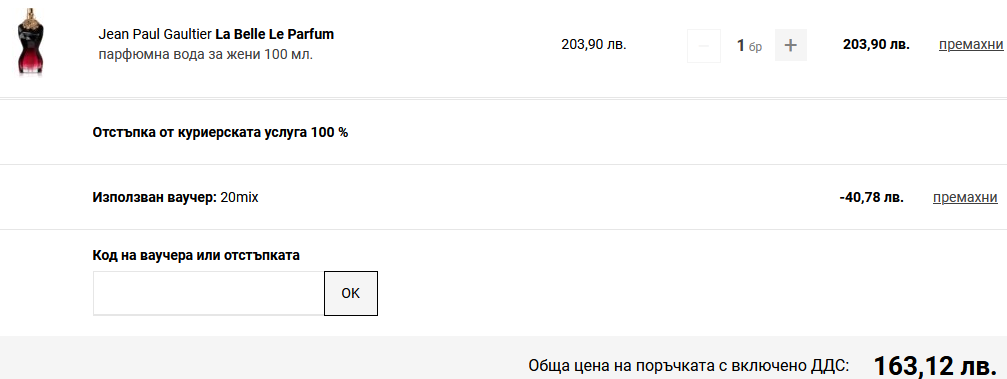The width and height of the screenshot is (1007, 379).
Task: Click the Код на ваучера или отстъпката label
Action: click(196, 255)
